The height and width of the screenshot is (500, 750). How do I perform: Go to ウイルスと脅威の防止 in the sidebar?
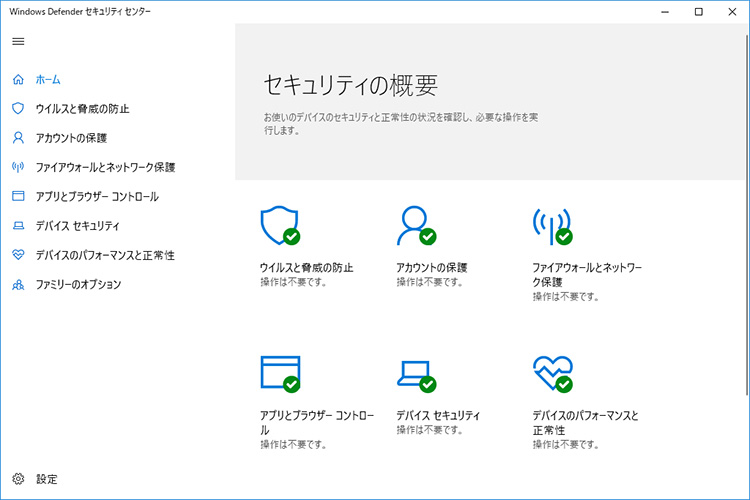click(82, 109)
